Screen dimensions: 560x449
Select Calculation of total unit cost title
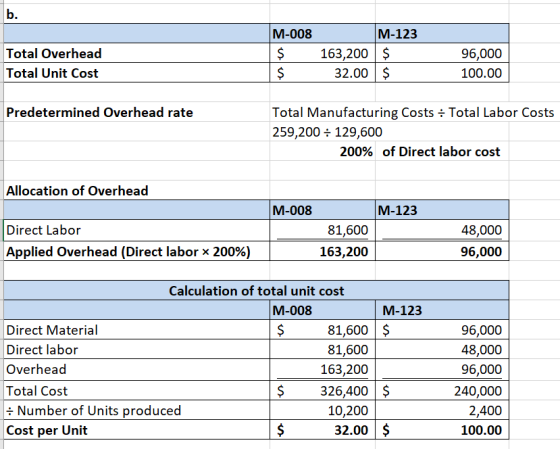point(256,291)
